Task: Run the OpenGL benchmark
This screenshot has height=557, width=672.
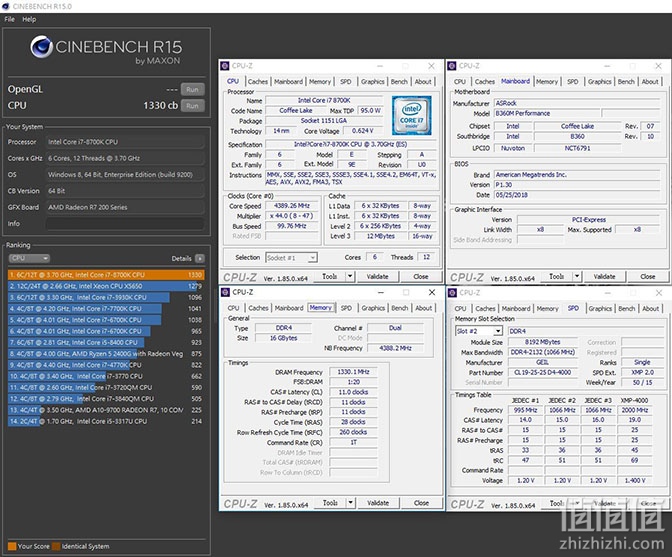Action: coord(192,90)
